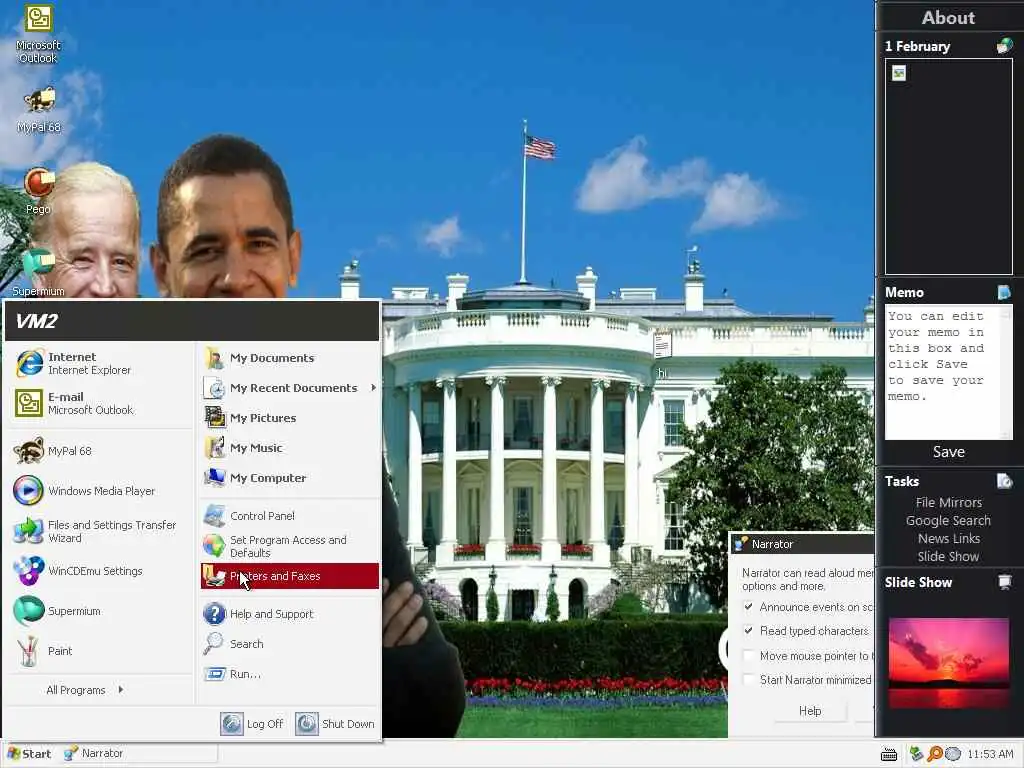Open the Run dialog
The image size is (1024, 768).
(x=289, y=674)
